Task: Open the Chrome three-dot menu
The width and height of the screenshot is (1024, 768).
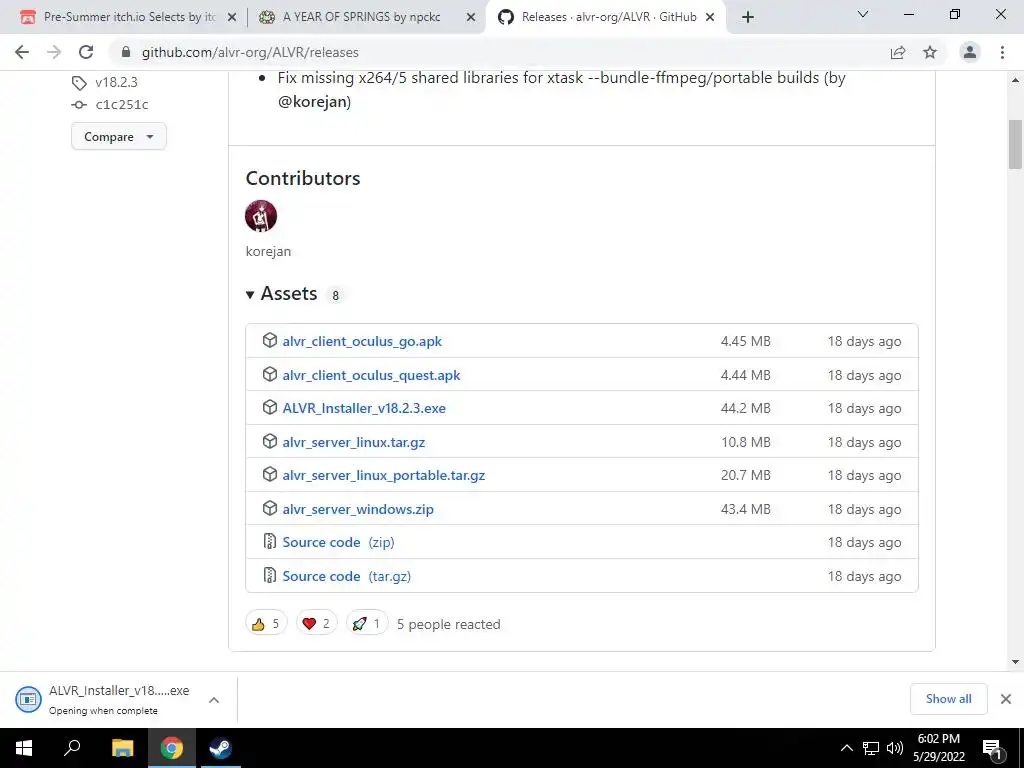Action: pyautogui.click(x=1002, y=52)
